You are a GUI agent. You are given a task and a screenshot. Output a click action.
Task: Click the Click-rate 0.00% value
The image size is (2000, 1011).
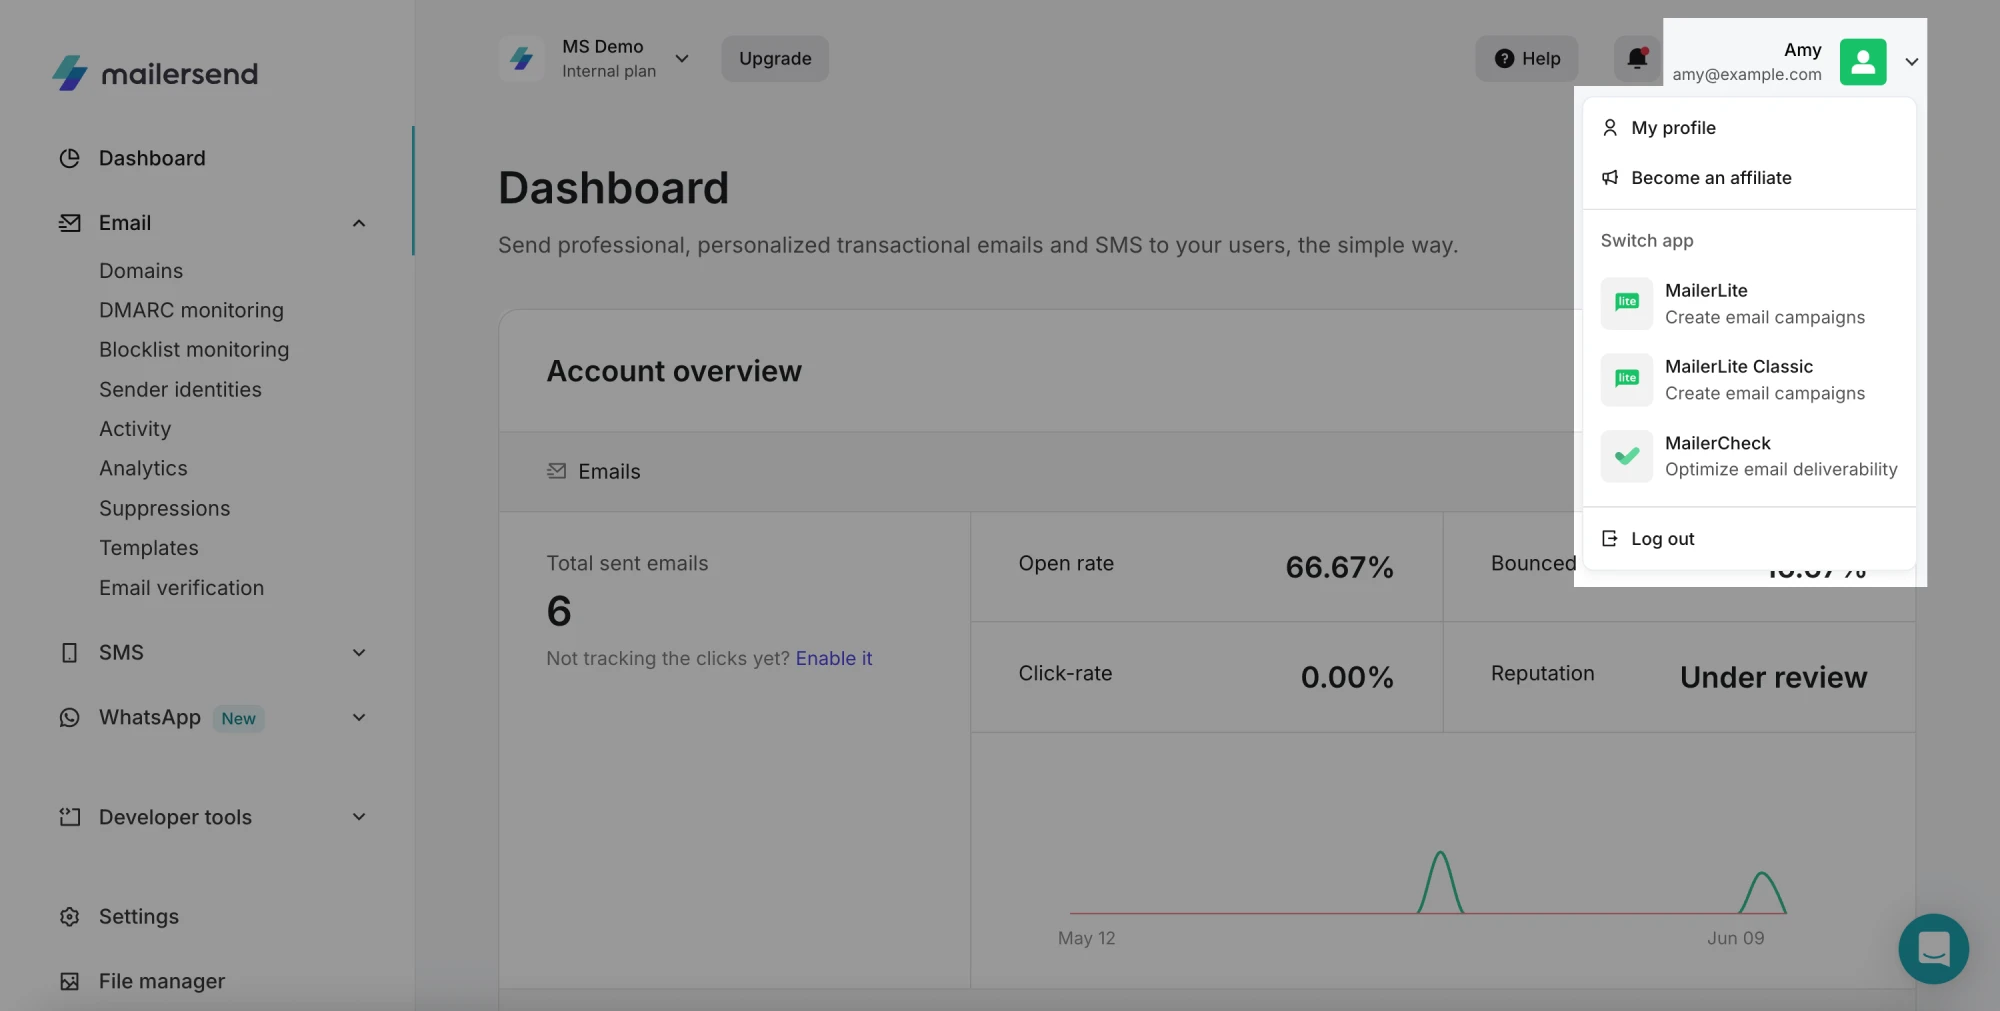coord(1347,678)
